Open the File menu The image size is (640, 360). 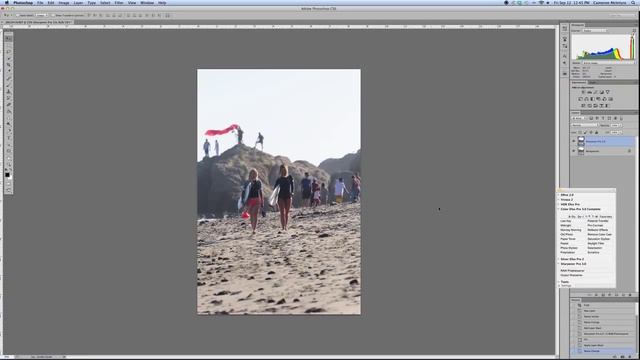[x=40, y=3]
